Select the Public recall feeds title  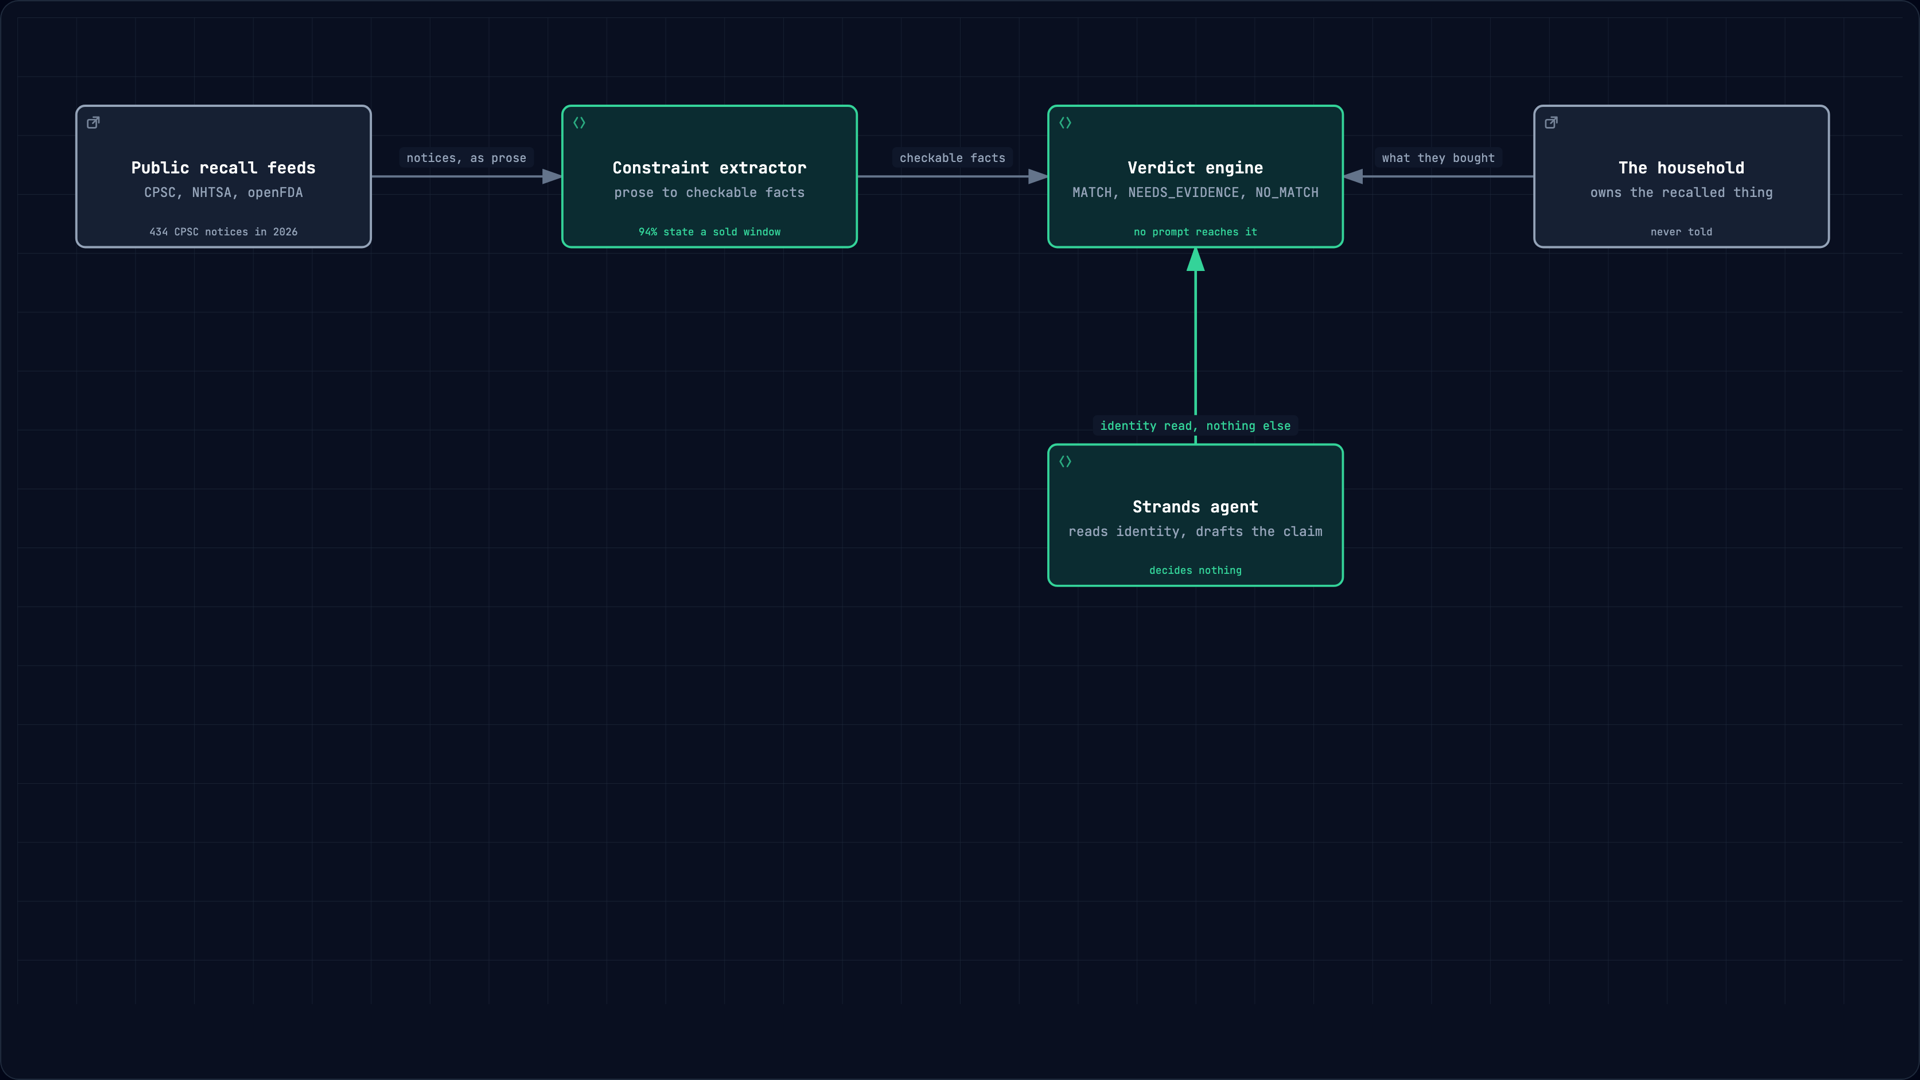(x=223, y=168)
